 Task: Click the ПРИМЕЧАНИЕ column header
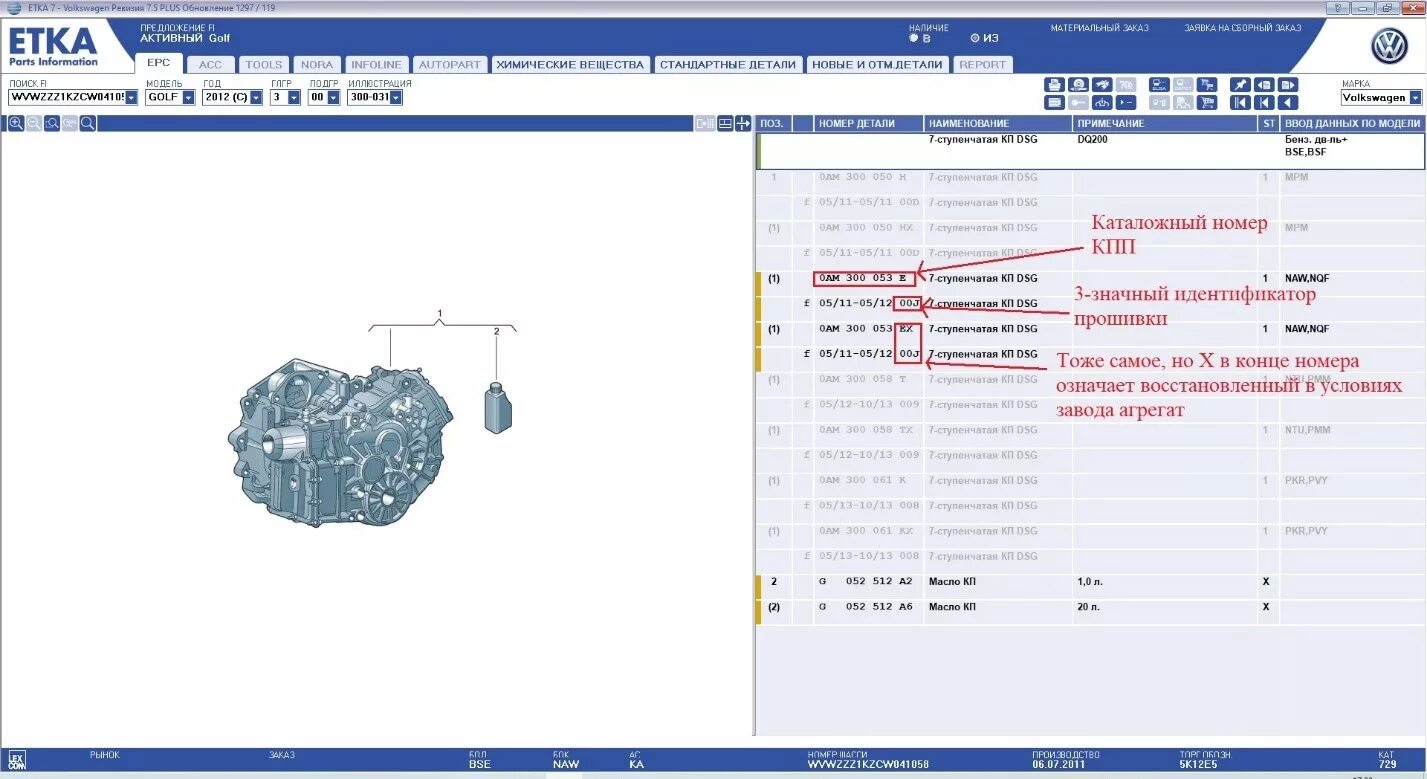[1166, 123]
